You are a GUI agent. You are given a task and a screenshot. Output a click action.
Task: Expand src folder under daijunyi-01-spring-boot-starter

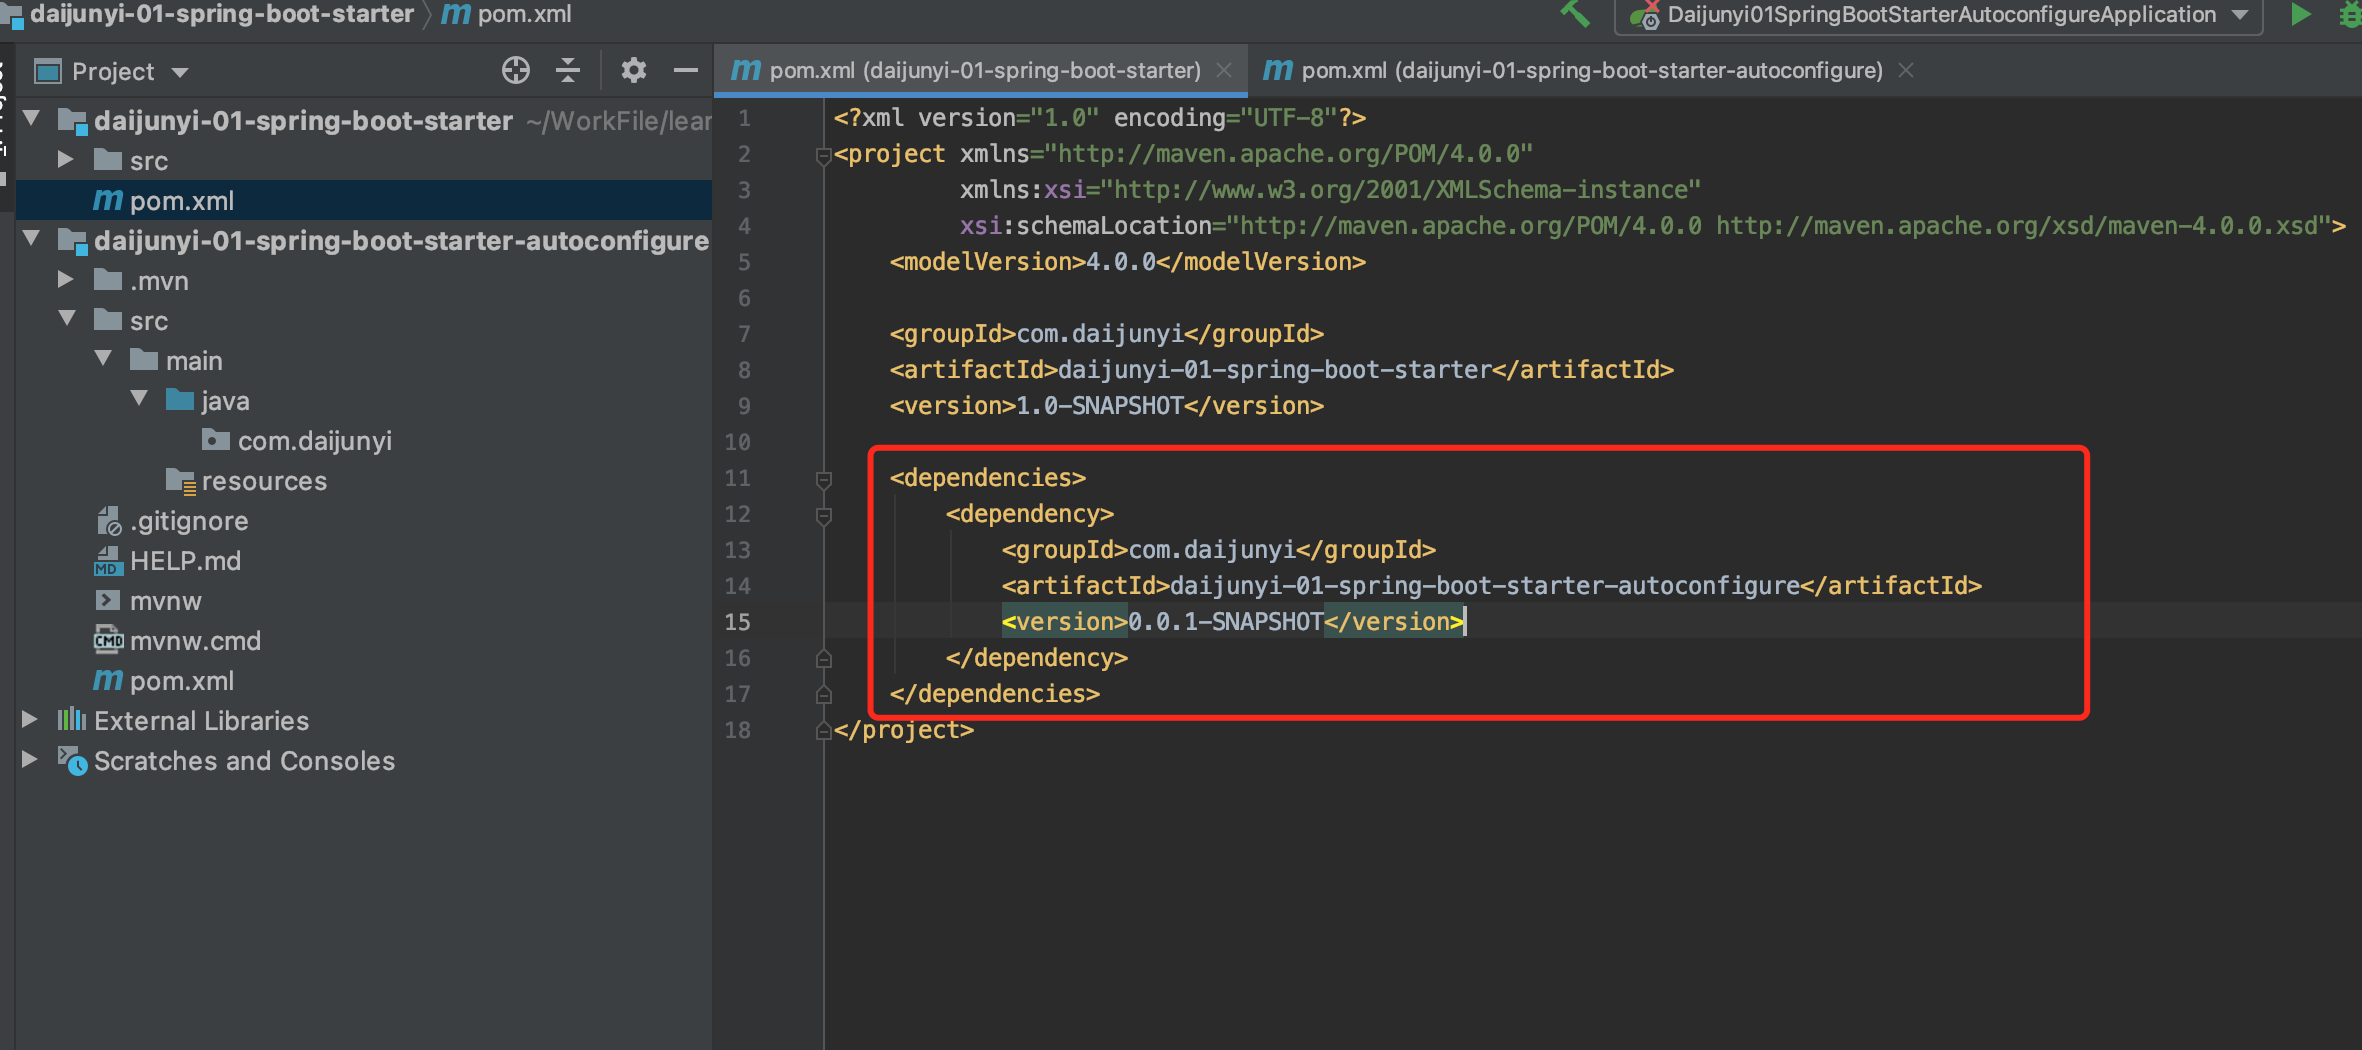coord(65,159)
